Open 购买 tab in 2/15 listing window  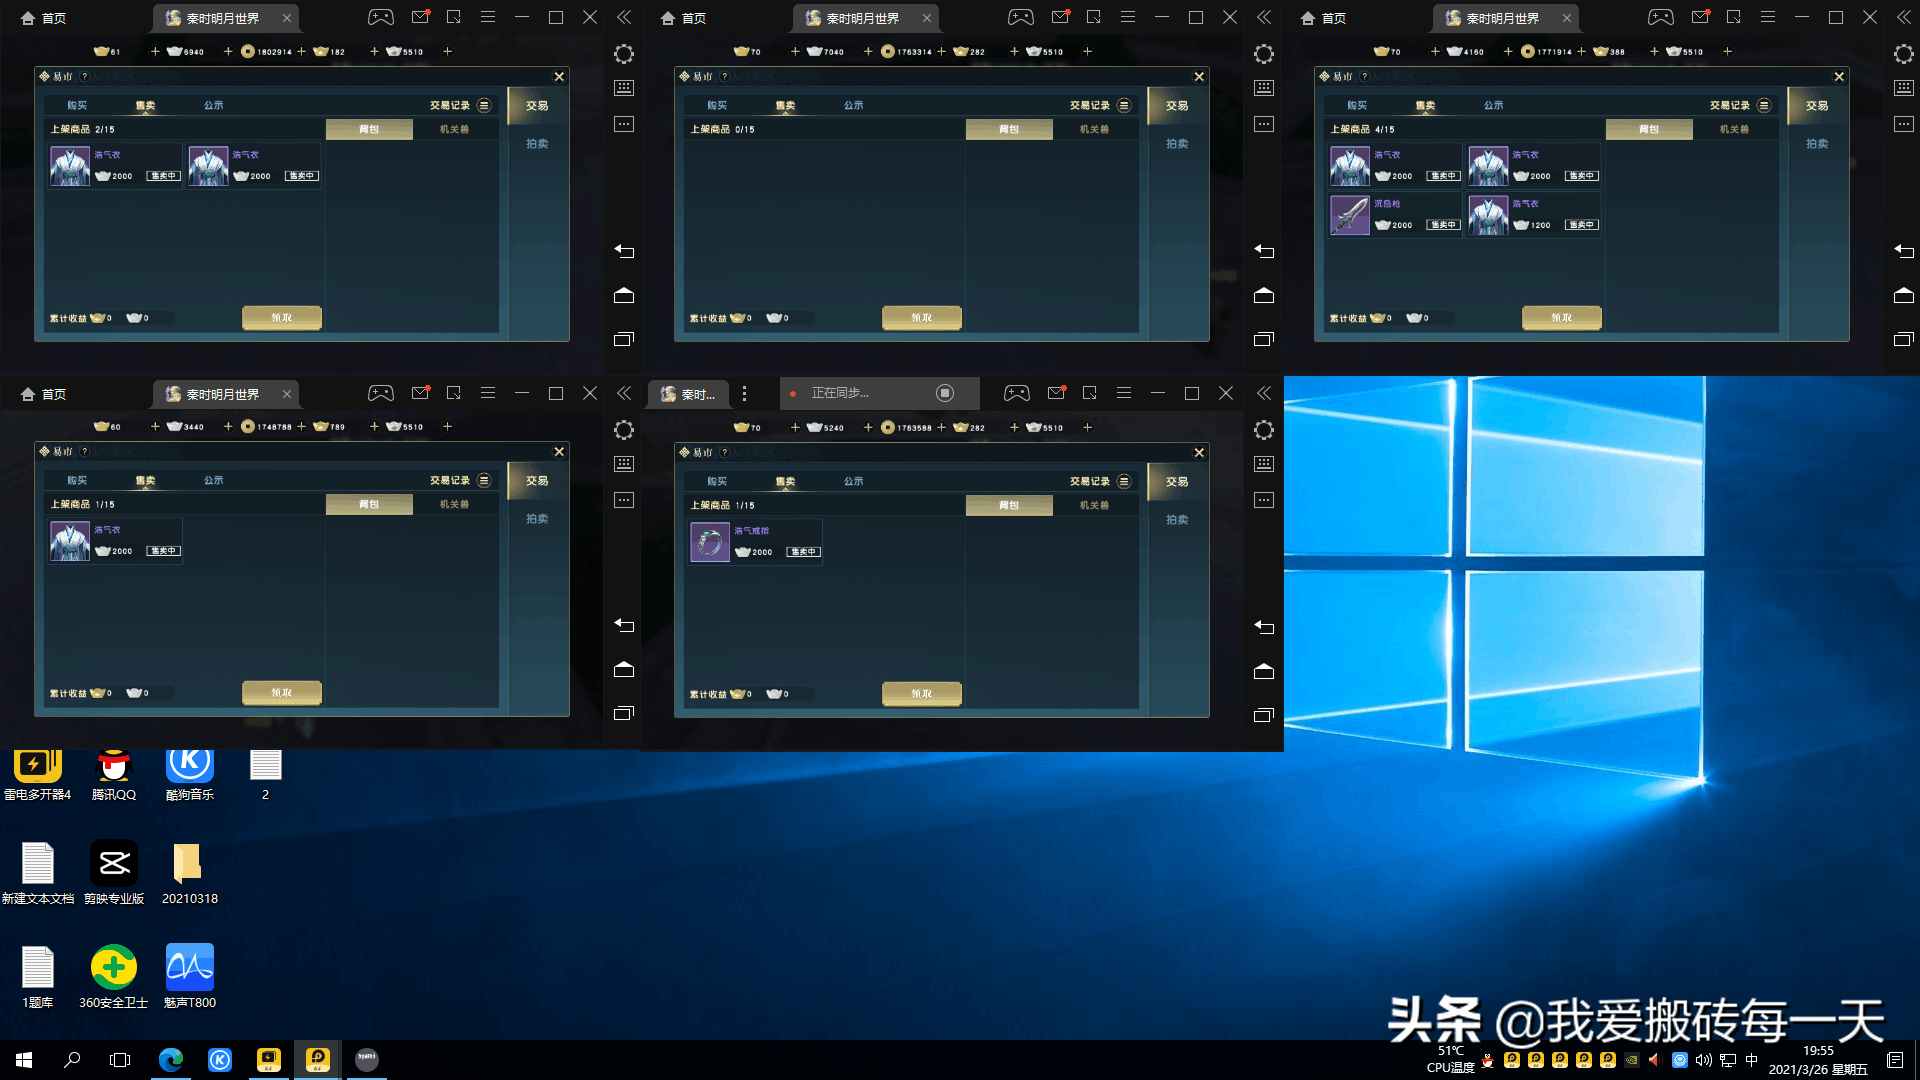(77, 105)
